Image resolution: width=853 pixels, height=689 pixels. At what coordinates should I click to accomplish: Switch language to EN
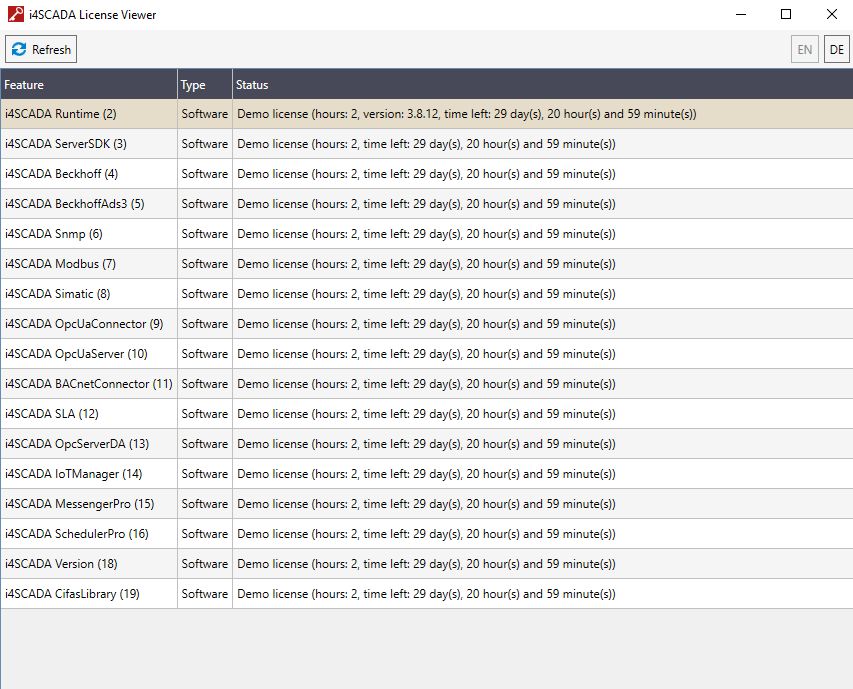pos(805,49)
